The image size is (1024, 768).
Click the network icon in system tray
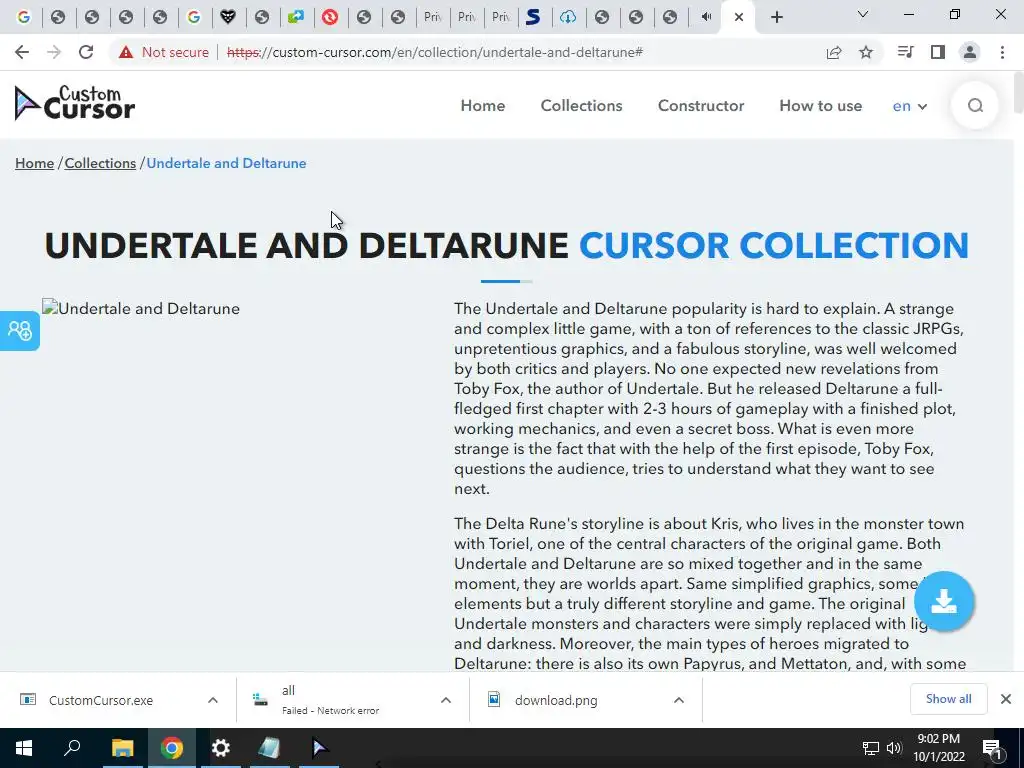(871, 748)
